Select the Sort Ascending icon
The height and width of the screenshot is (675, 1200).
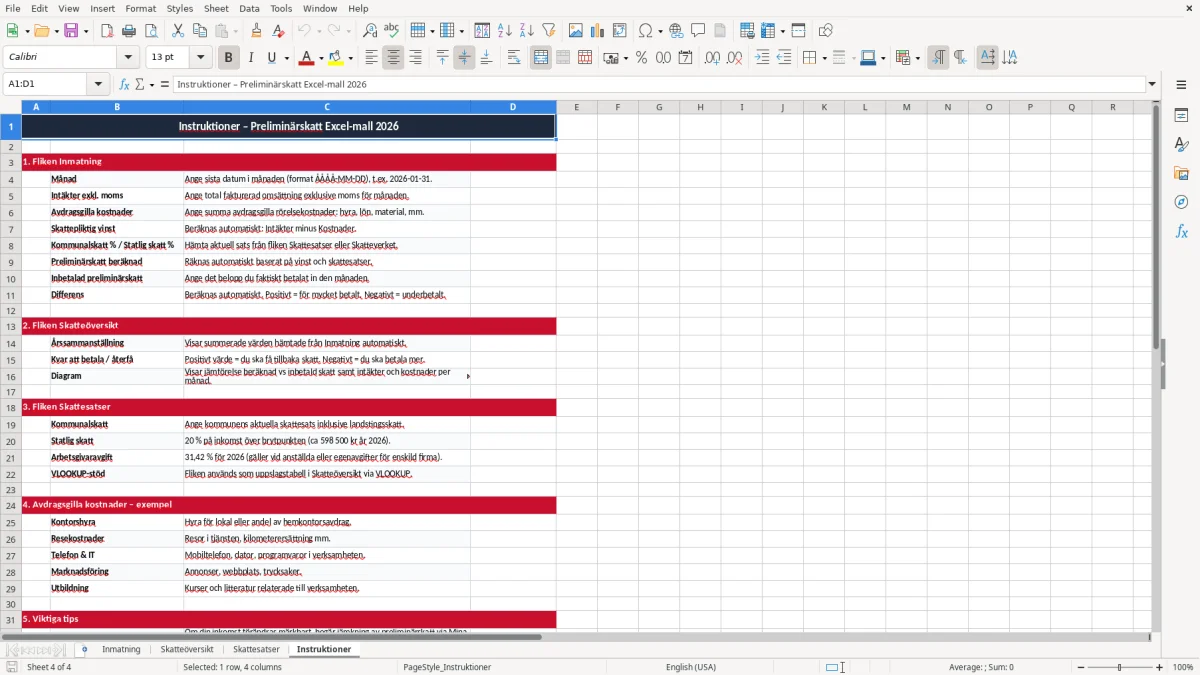[x=505, y=31]
